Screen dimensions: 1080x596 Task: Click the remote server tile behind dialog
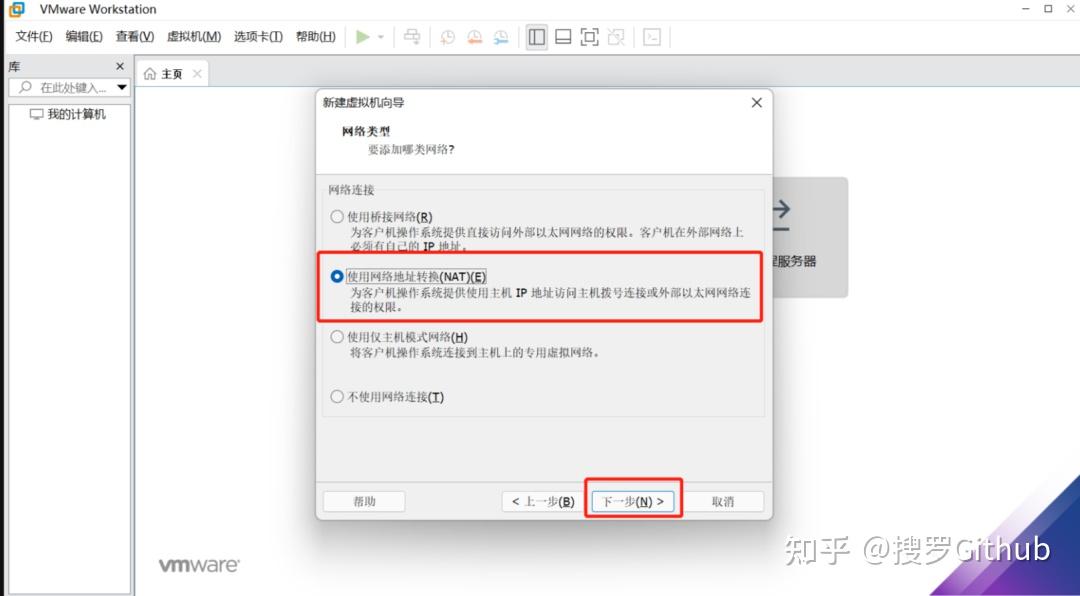[x=810, y=237]
